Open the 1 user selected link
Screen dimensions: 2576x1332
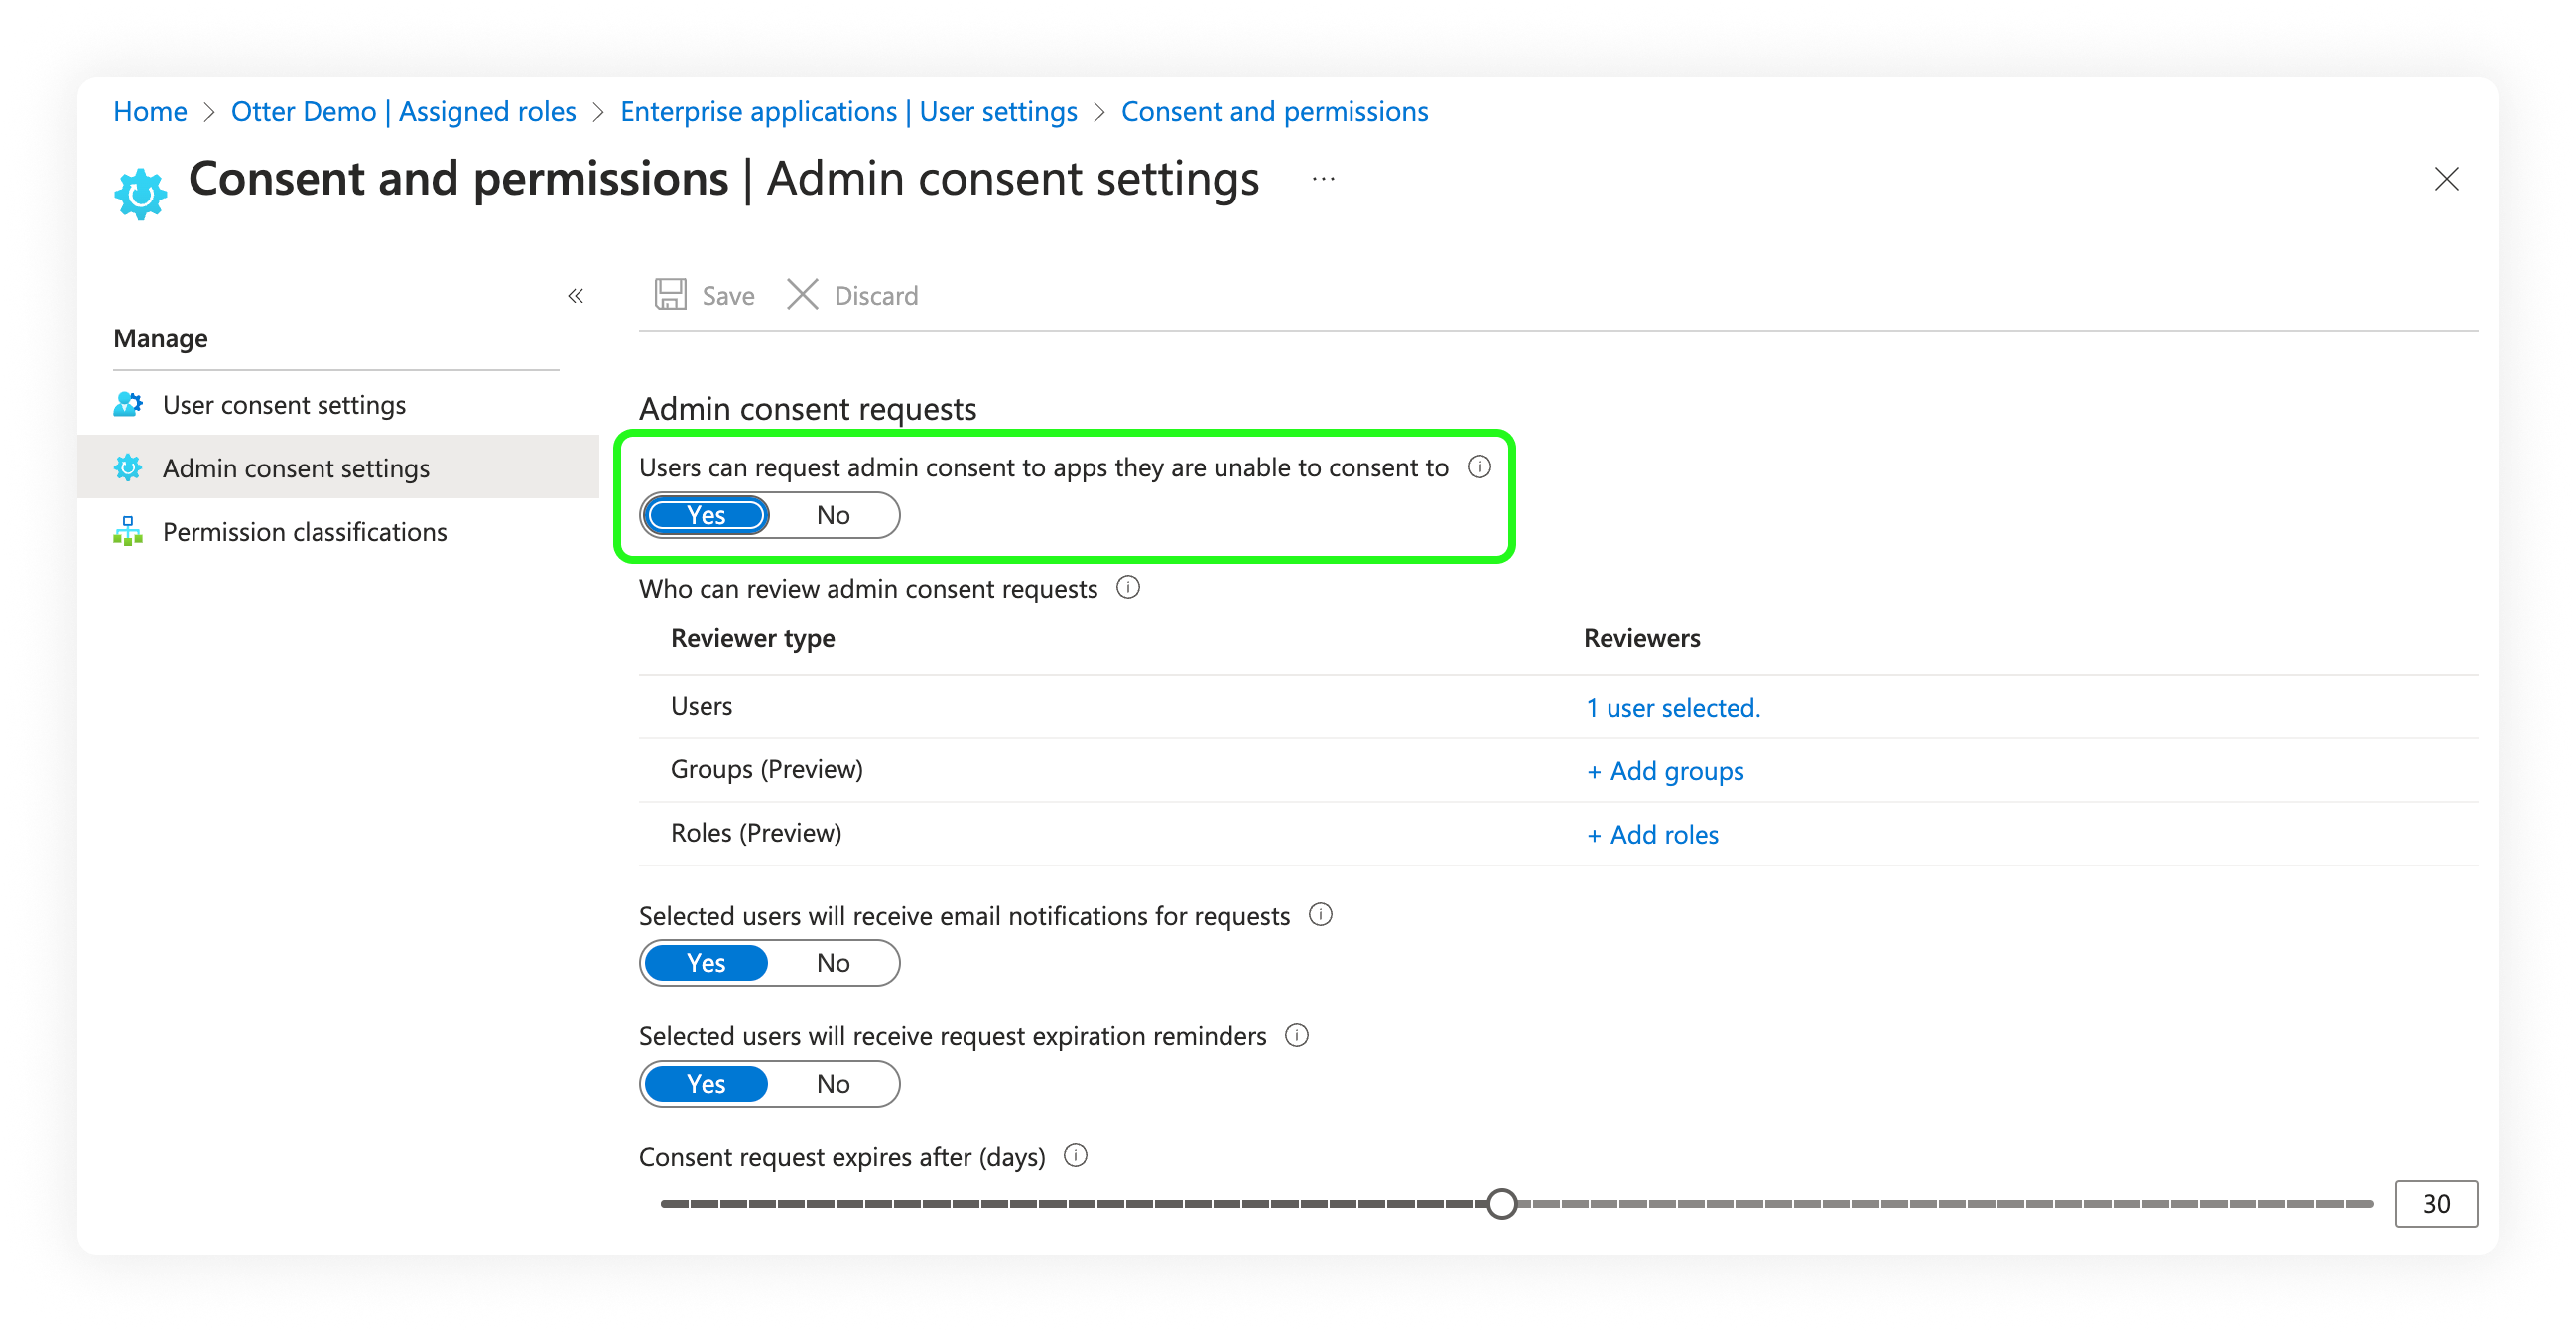click(x=1672, y=706)
